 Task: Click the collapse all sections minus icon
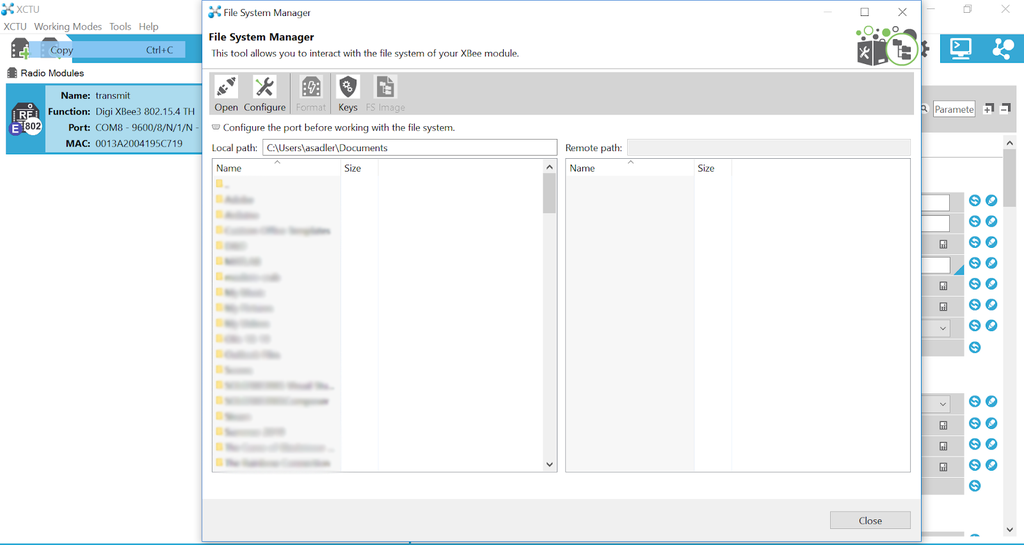(x=1005, y=109)
